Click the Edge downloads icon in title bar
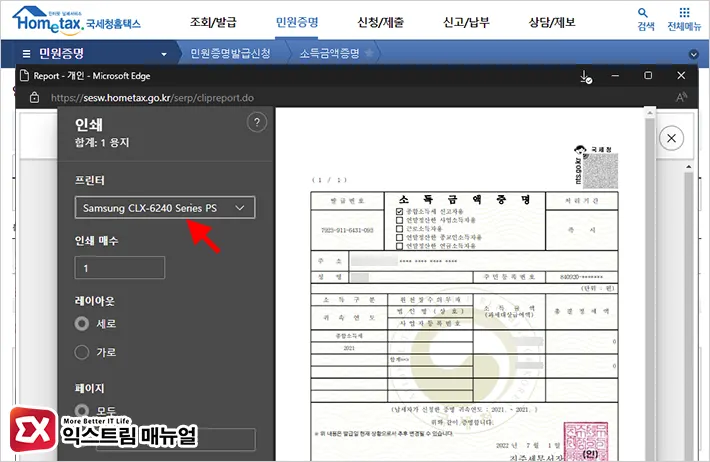710x462 pixels. 586,77
